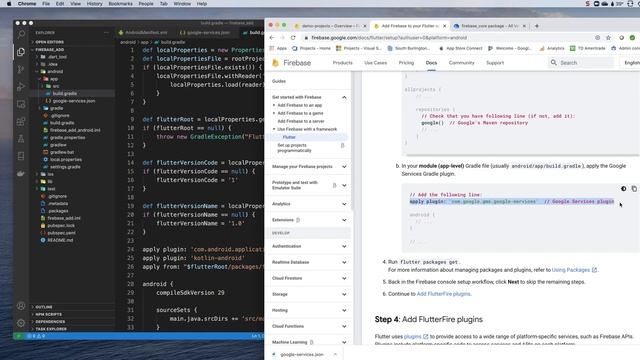Expand Realtime Database section in sidebar
The image size is (640, 360).
(344, 262)
